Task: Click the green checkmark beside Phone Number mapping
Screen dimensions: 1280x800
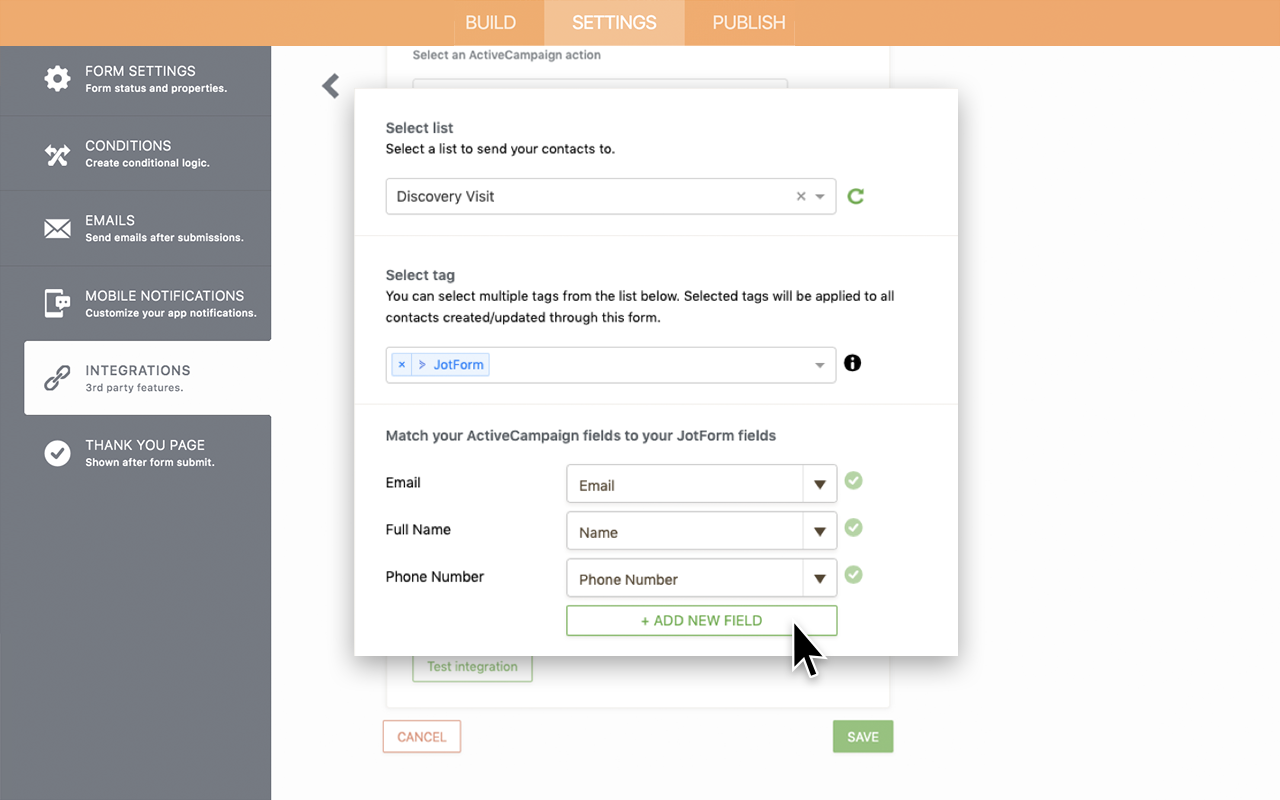Action: pos(853,575)
